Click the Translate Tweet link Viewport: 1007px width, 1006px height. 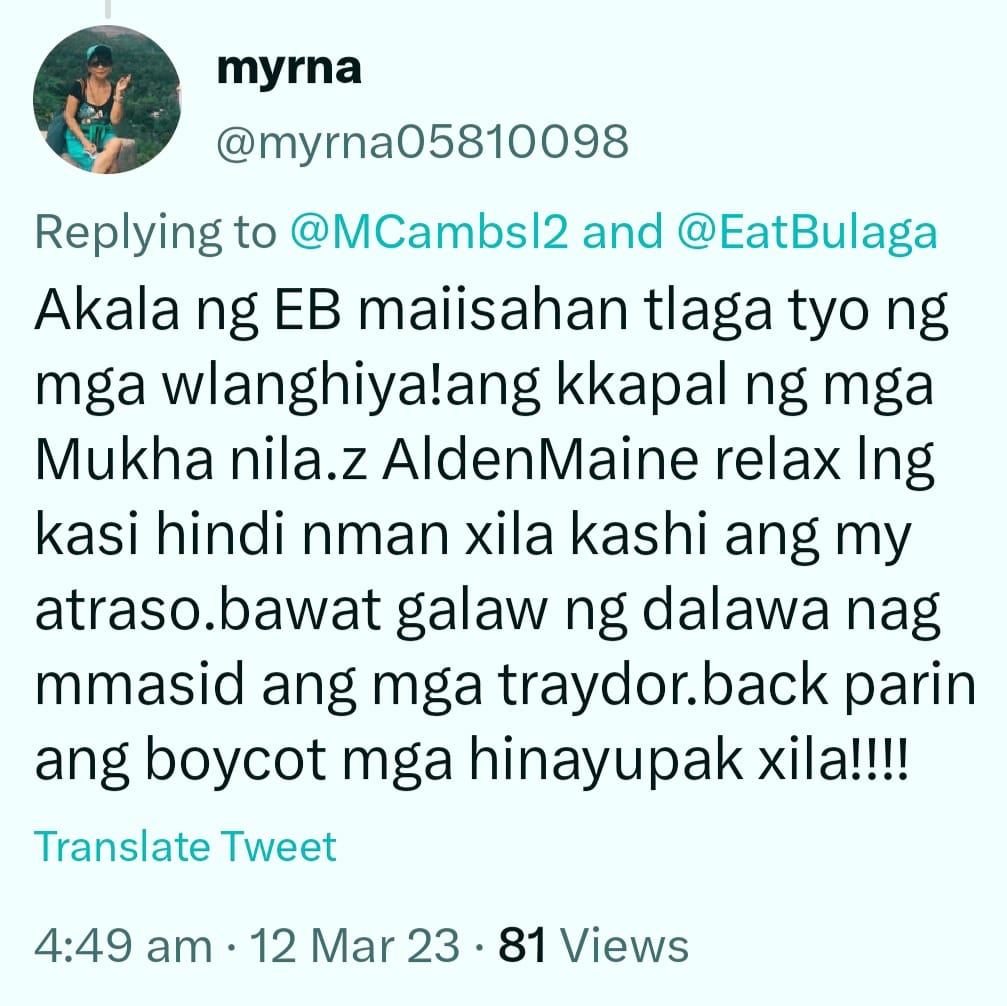coord(185,846)
